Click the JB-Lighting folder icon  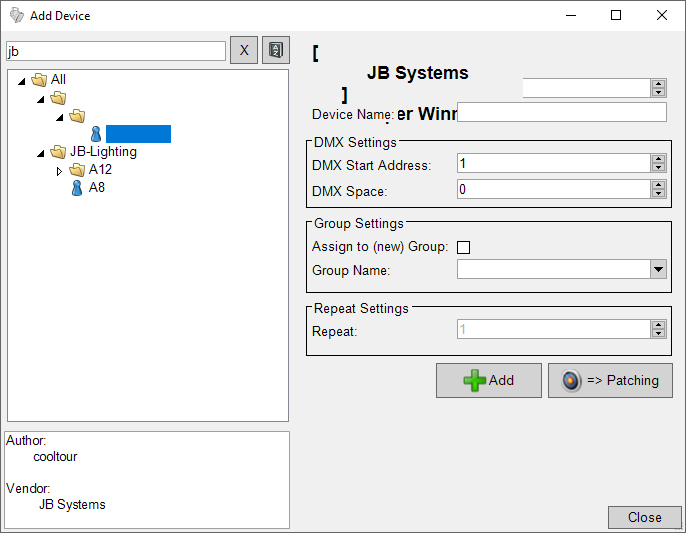pos(58,152)
